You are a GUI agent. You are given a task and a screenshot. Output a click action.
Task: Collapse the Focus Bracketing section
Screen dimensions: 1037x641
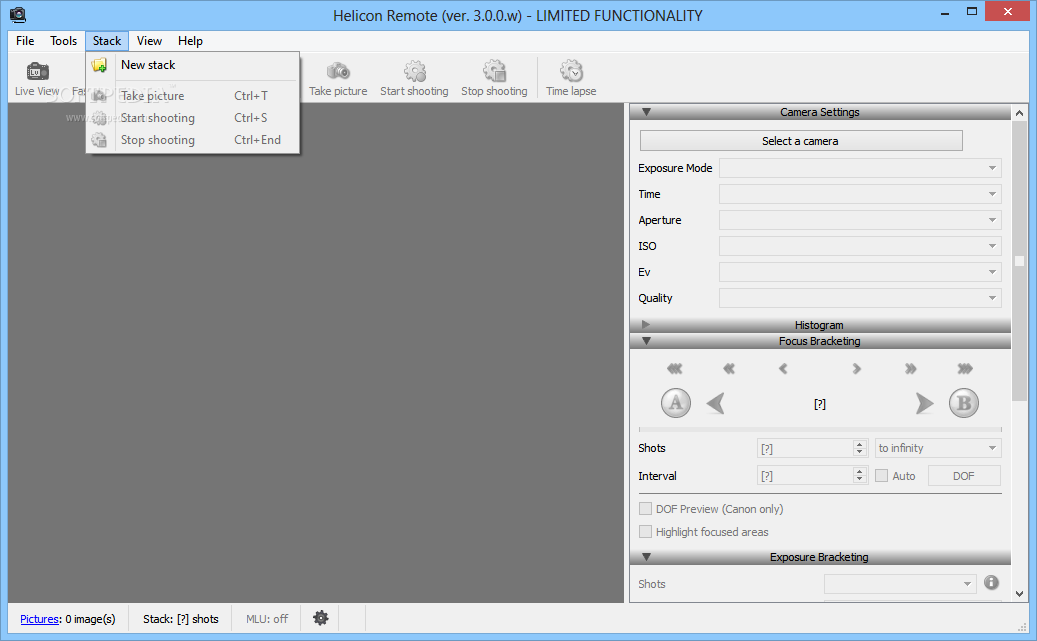point(647,341)
